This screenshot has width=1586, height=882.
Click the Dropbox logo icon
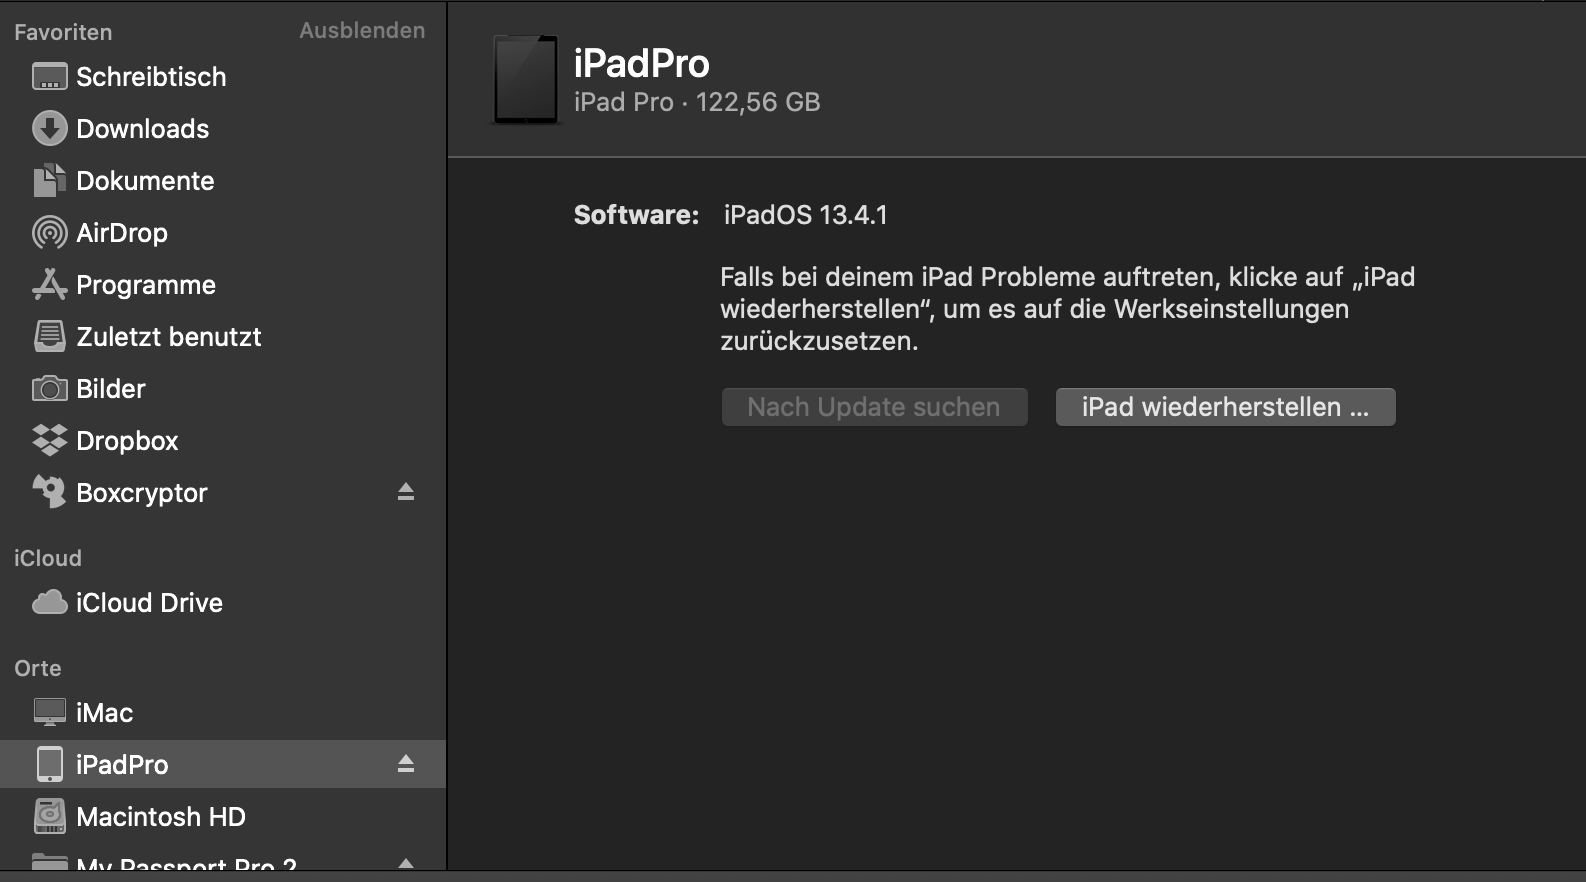click(x=49, y=441)
